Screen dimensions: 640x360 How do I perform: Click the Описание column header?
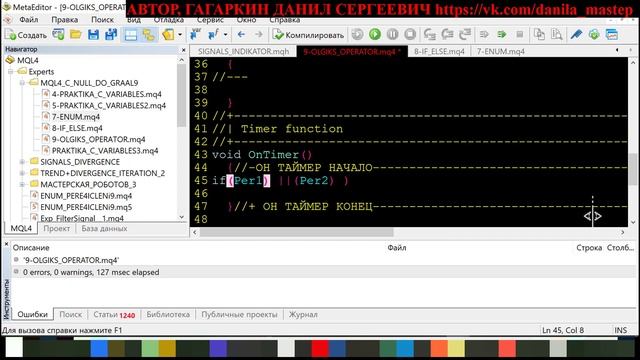pos(31,248)
